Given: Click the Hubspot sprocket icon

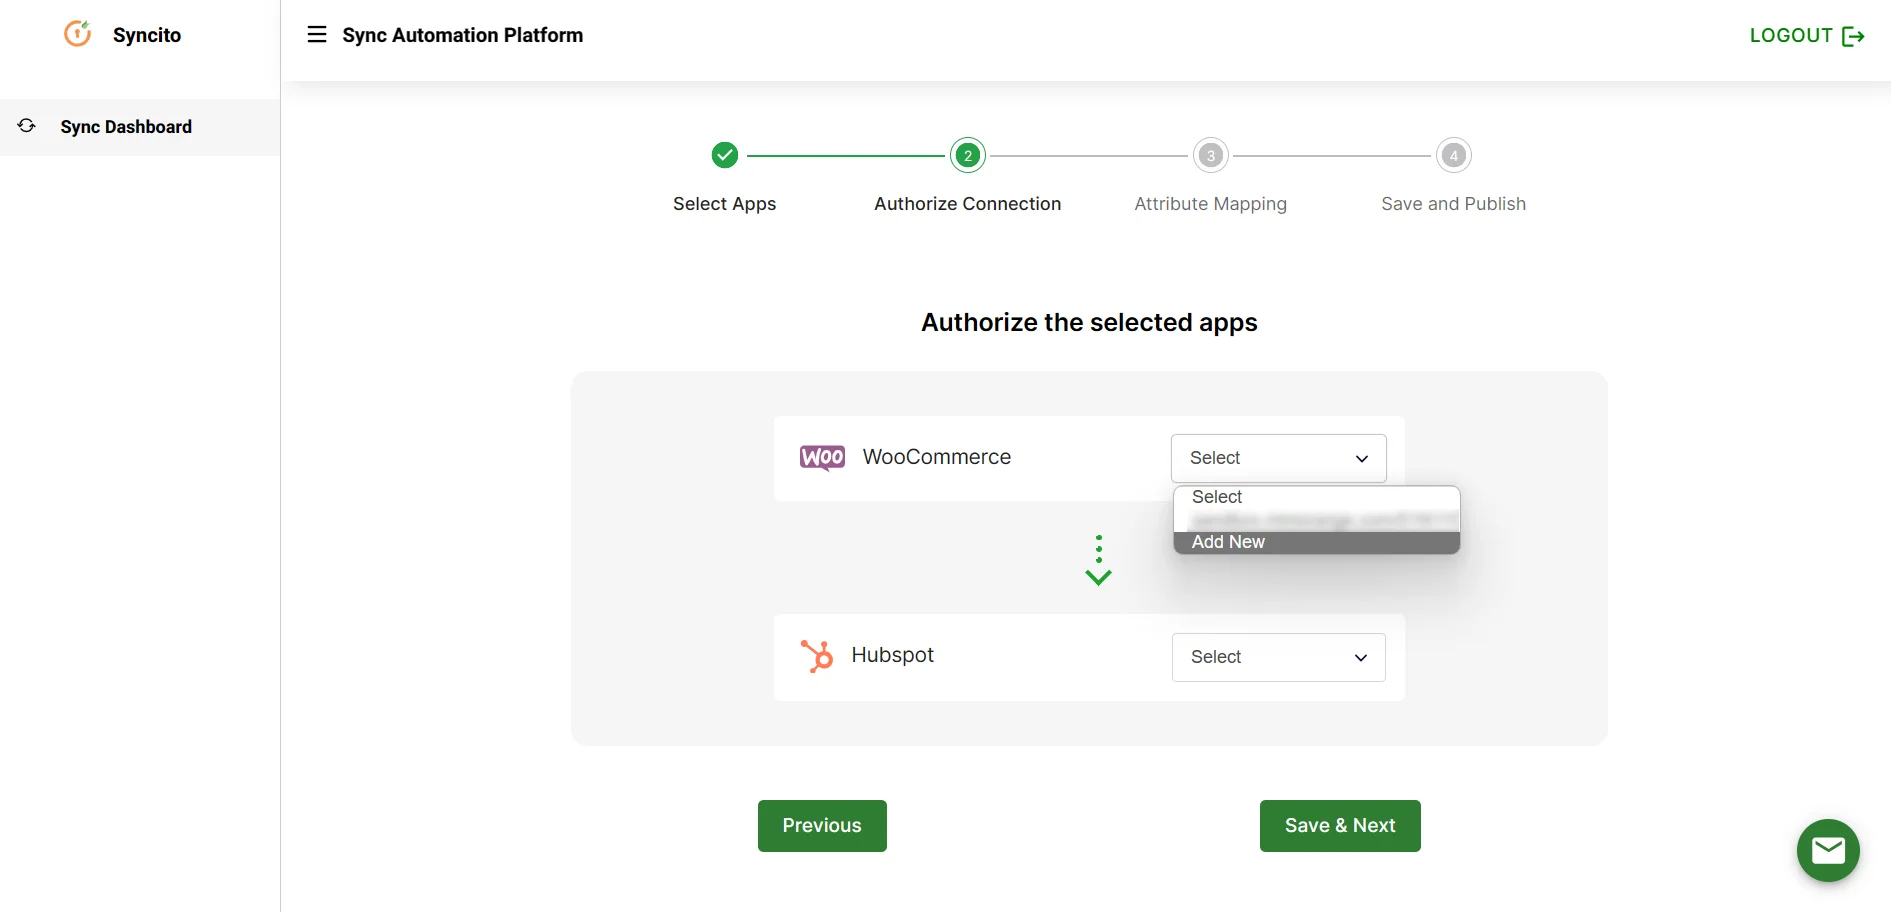Looking at the screenshot, I should pyautogui.click(x=817, y=656).
